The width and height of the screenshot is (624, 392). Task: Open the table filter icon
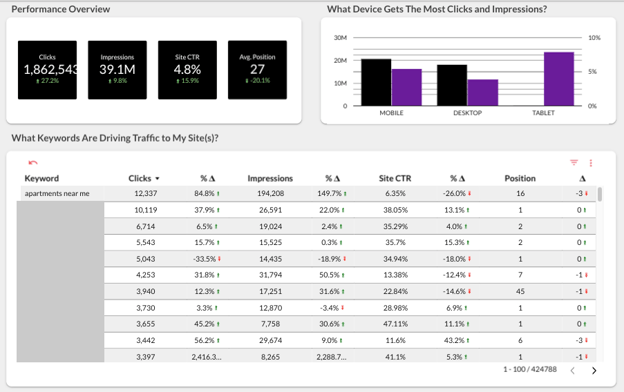[x=574, y=162]
